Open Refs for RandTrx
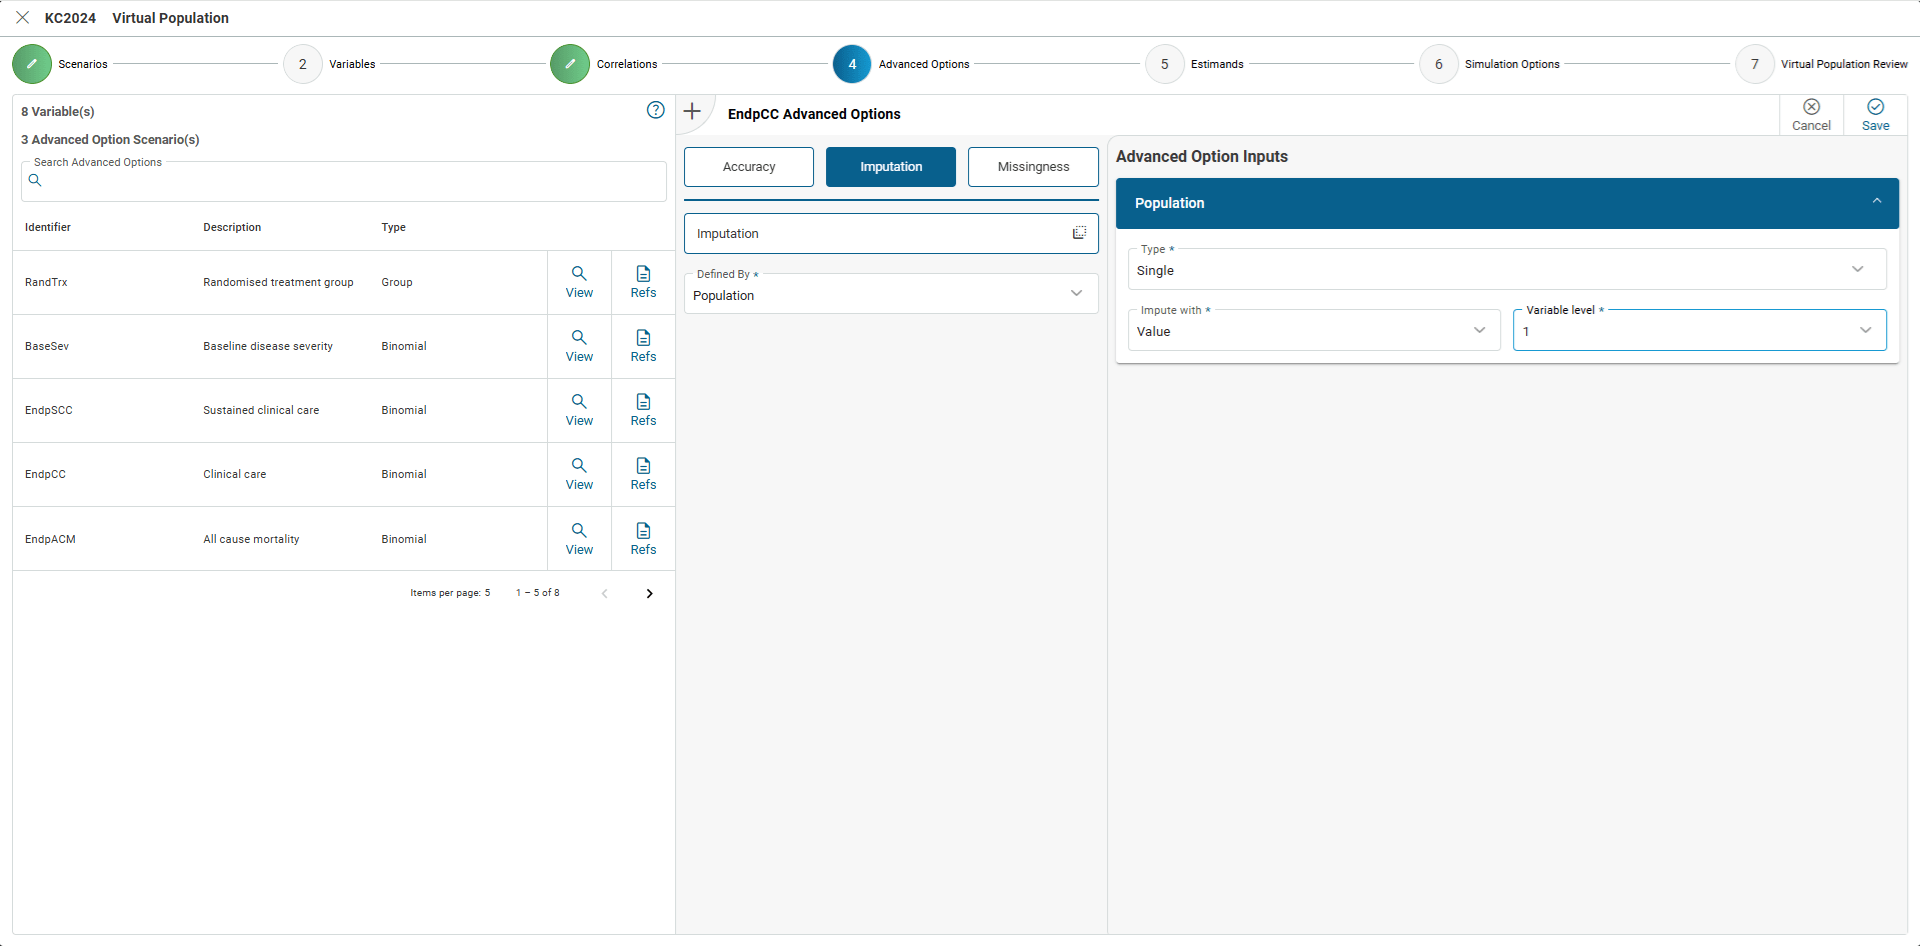This screenshot has width=1920, height=946. (643, 282)
